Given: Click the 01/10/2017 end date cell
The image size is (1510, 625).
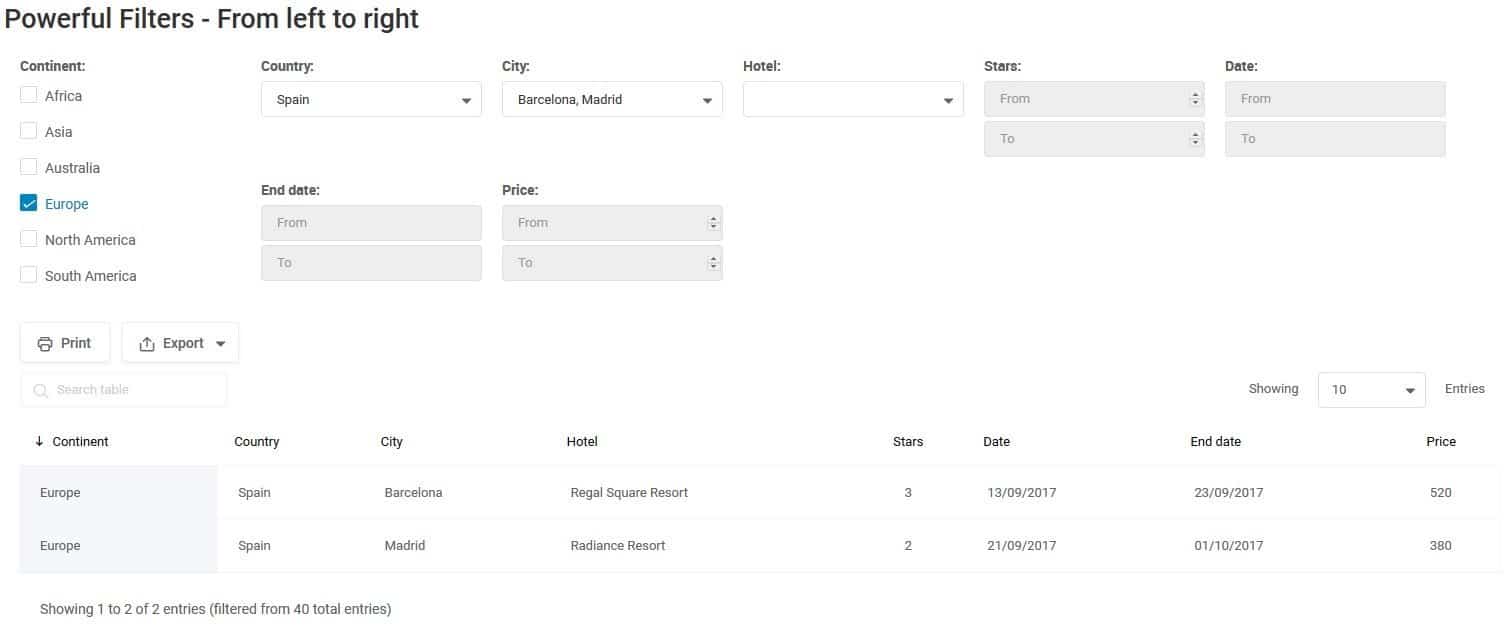Looking at the screenshot, I should 1229,546.
